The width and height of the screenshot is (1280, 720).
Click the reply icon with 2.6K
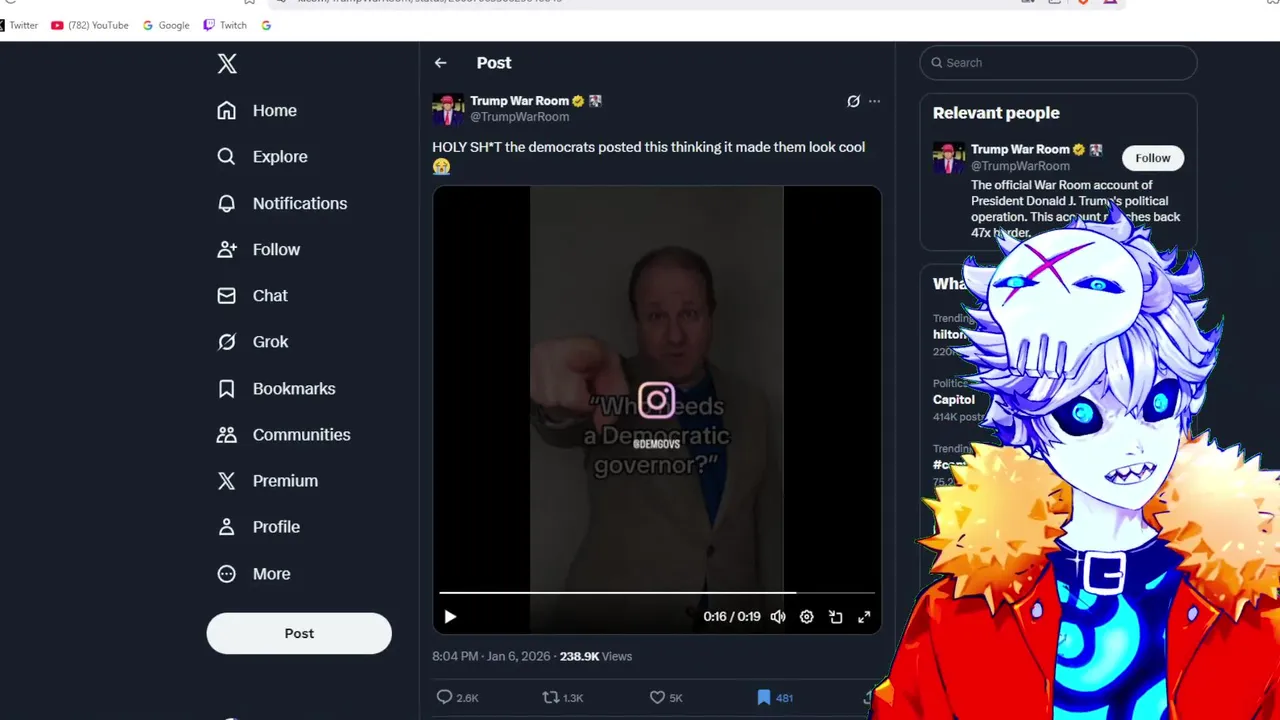(457, 698)
